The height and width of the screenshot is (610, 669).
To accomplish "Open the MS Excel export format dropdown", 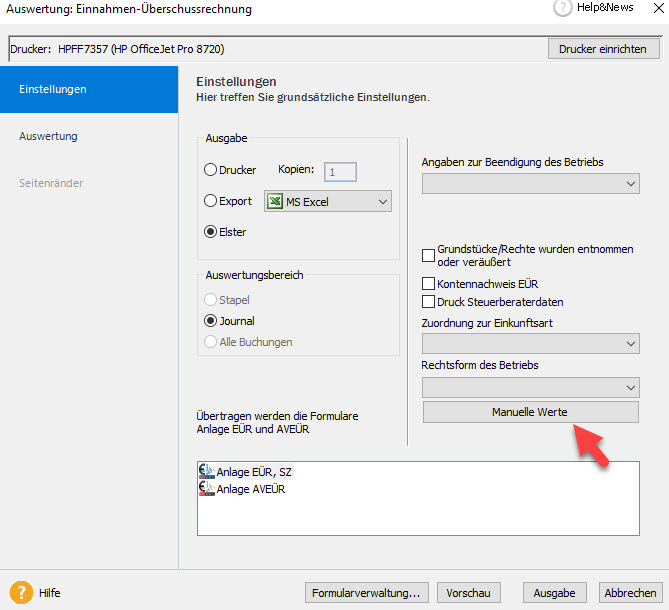I will [328, 201].
